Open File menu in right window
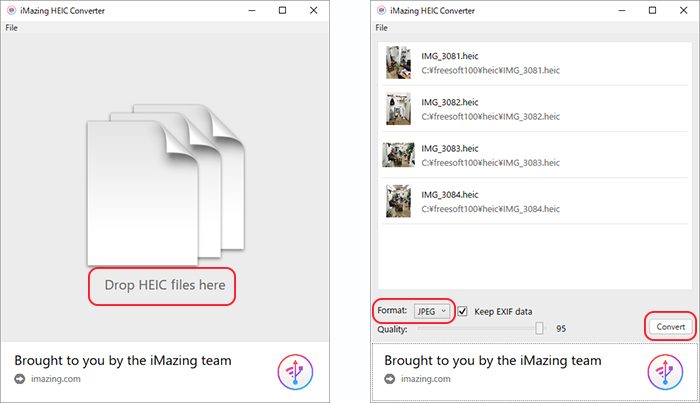 [x=381, y=28]
